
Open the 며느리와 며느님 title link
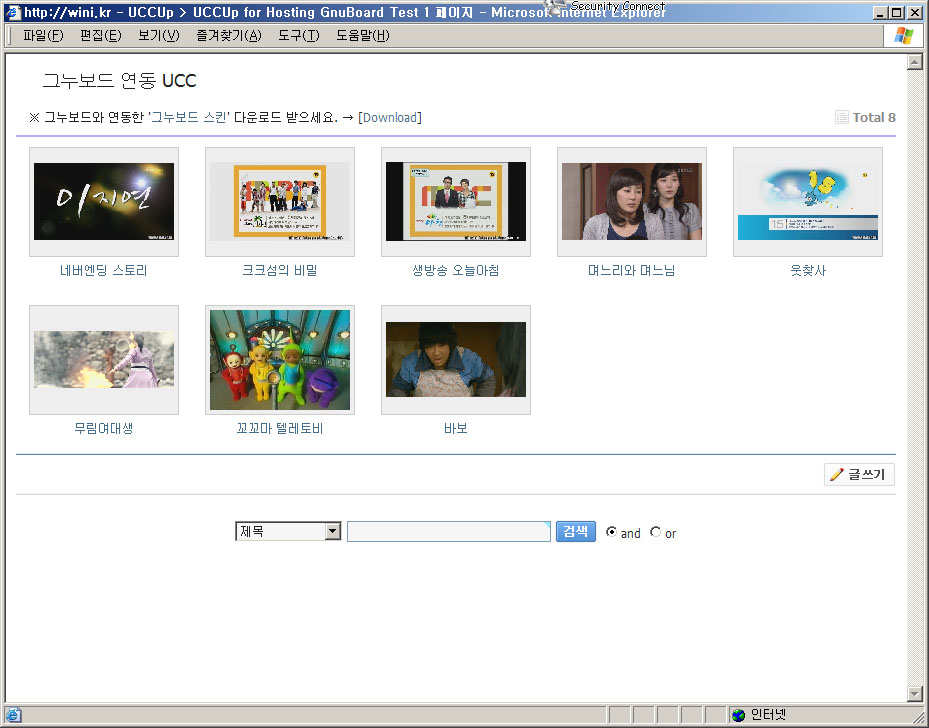pos(632,271)
